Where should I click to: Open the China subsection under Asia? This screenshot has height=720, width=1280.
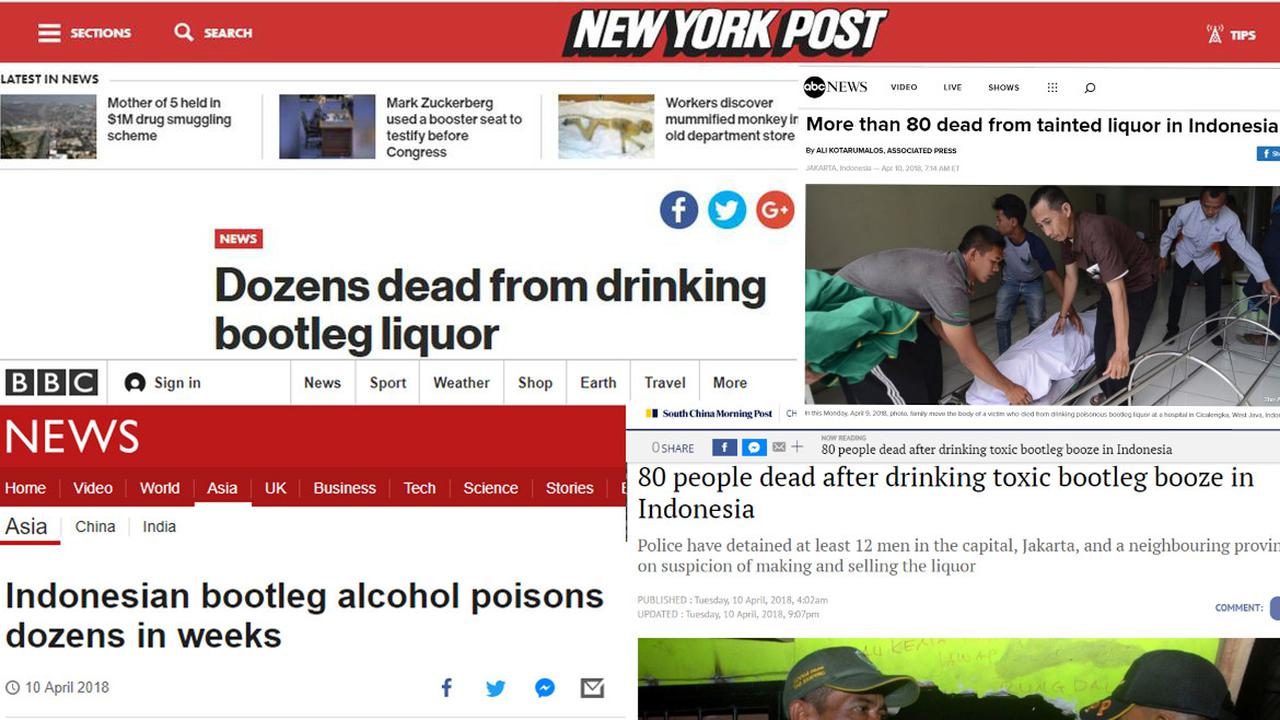pyautogui.click(x=95, y=527)
